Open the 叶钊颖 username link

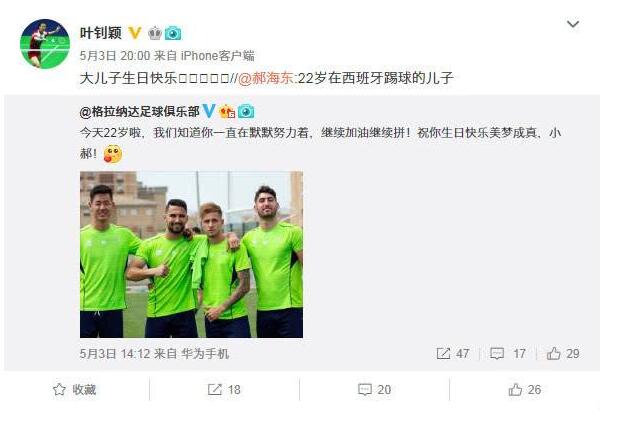(101, 33)
